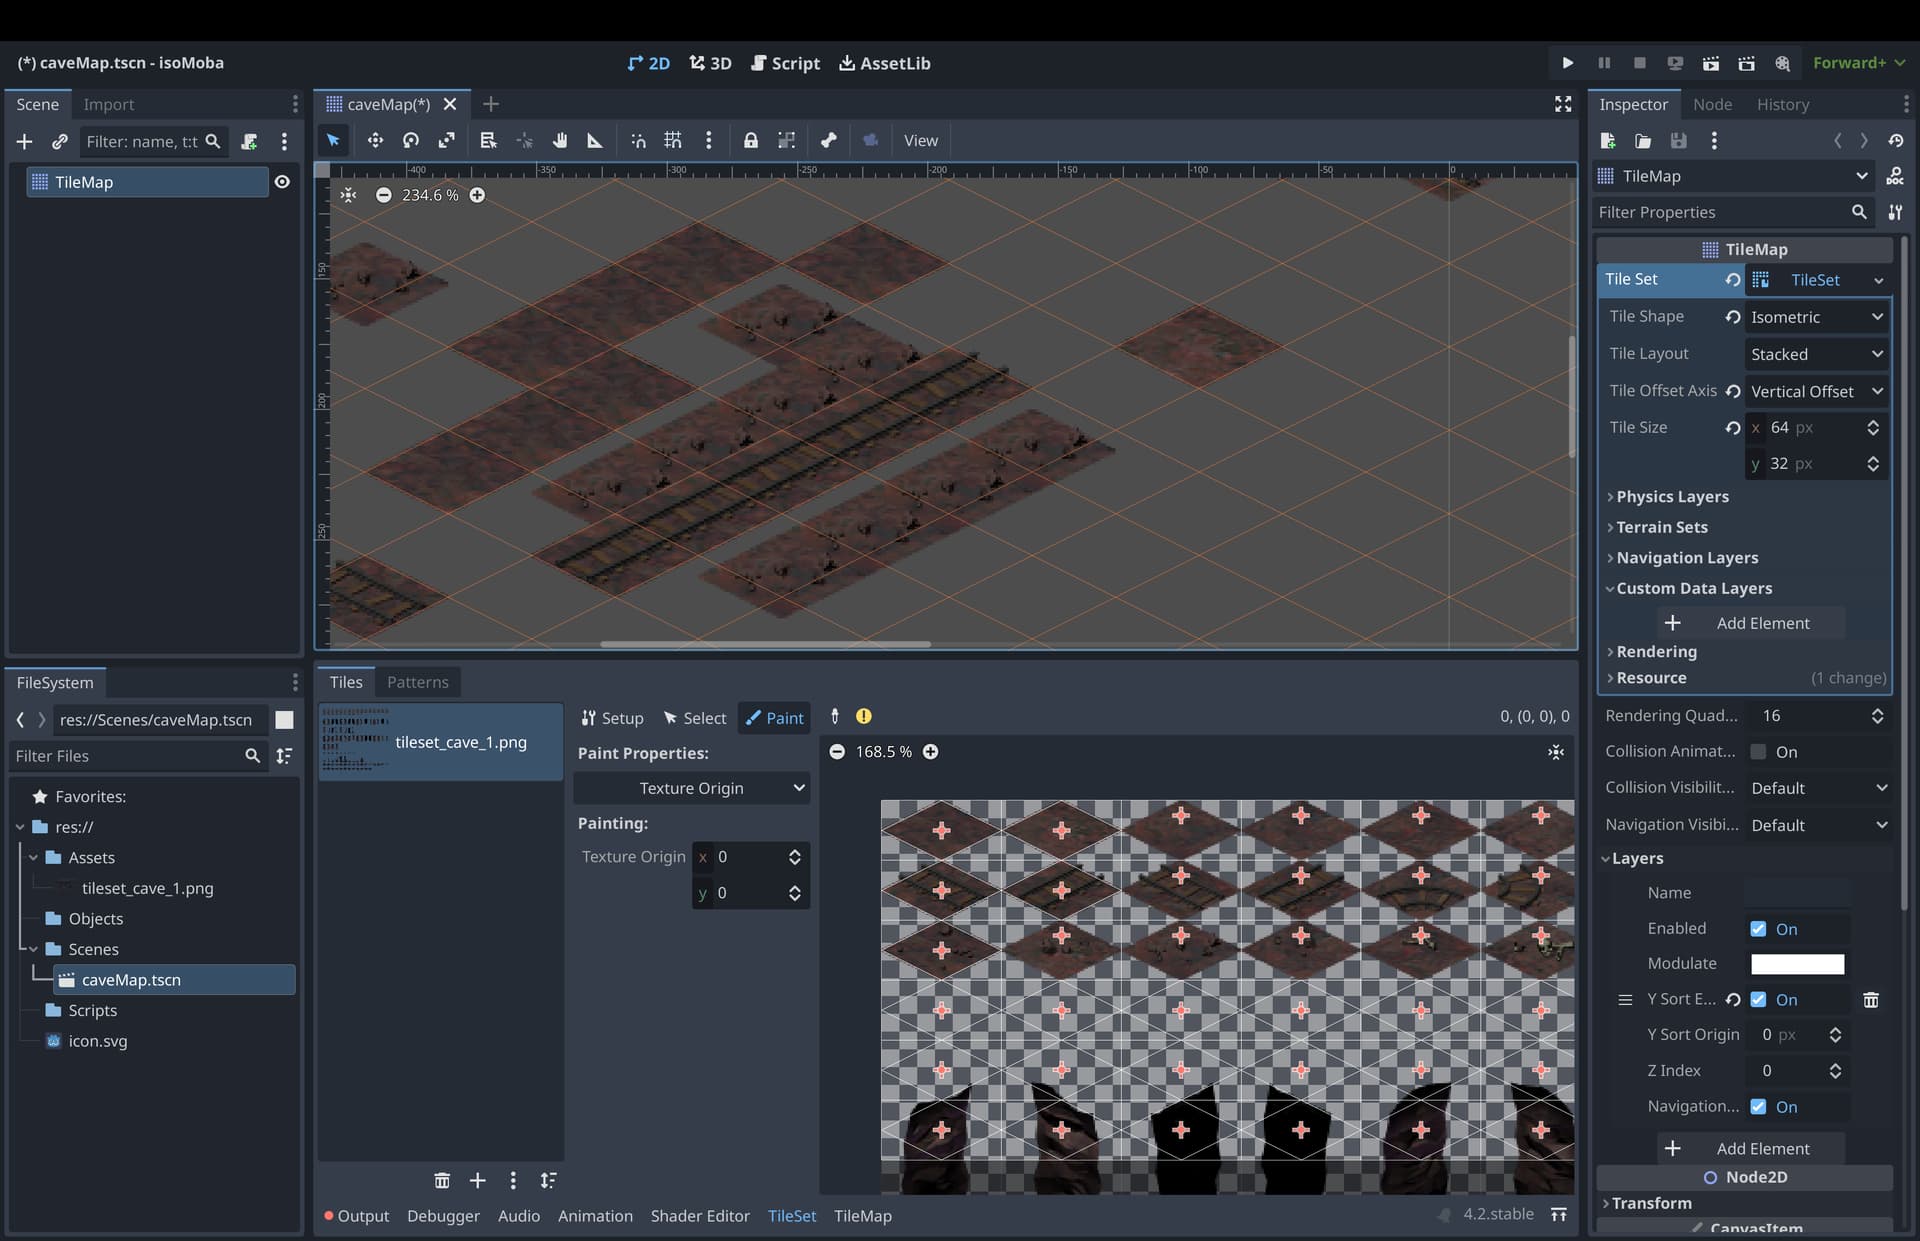1920x1241 pixels.
Task: Click the Setup button in the TileSet editor
Action: click(x=612, y=717)
